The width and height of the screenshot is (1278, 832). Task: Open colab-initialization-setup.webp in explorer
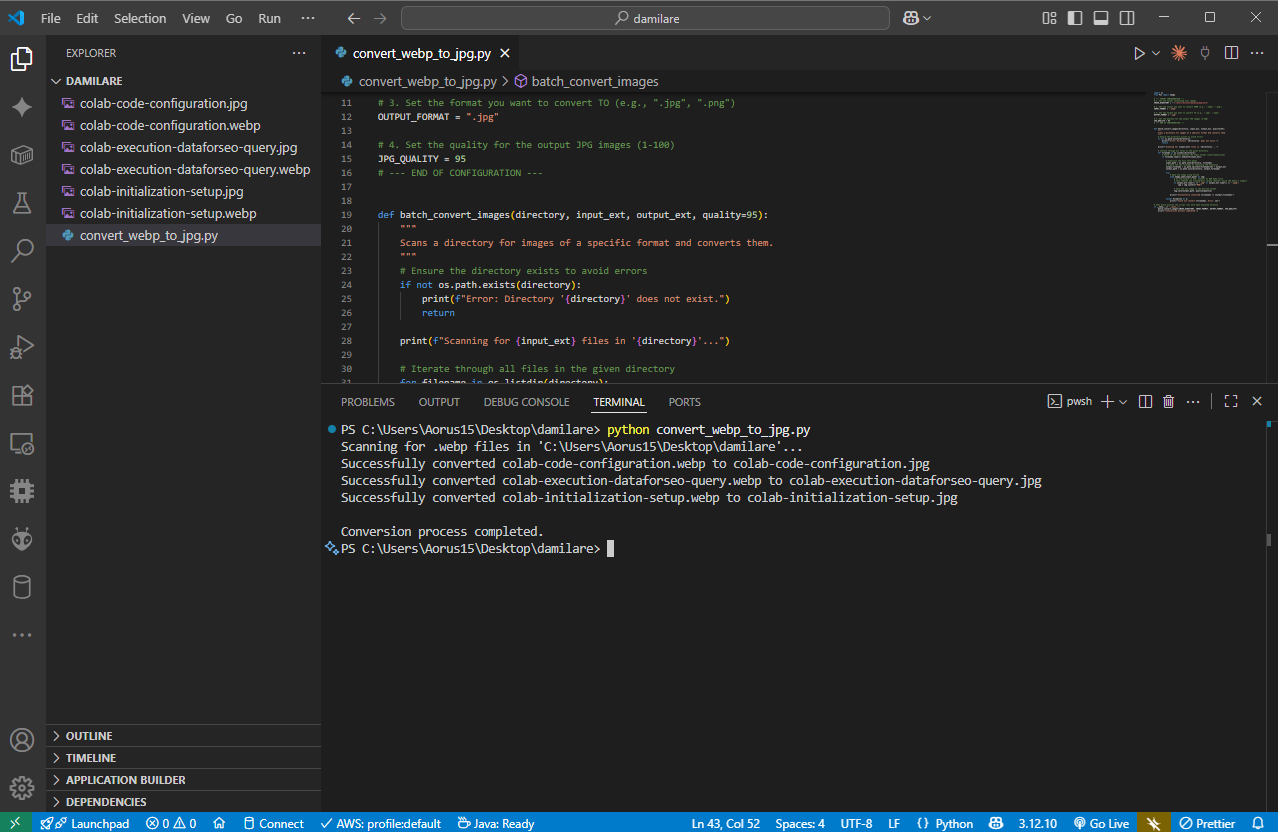(168, 213)
